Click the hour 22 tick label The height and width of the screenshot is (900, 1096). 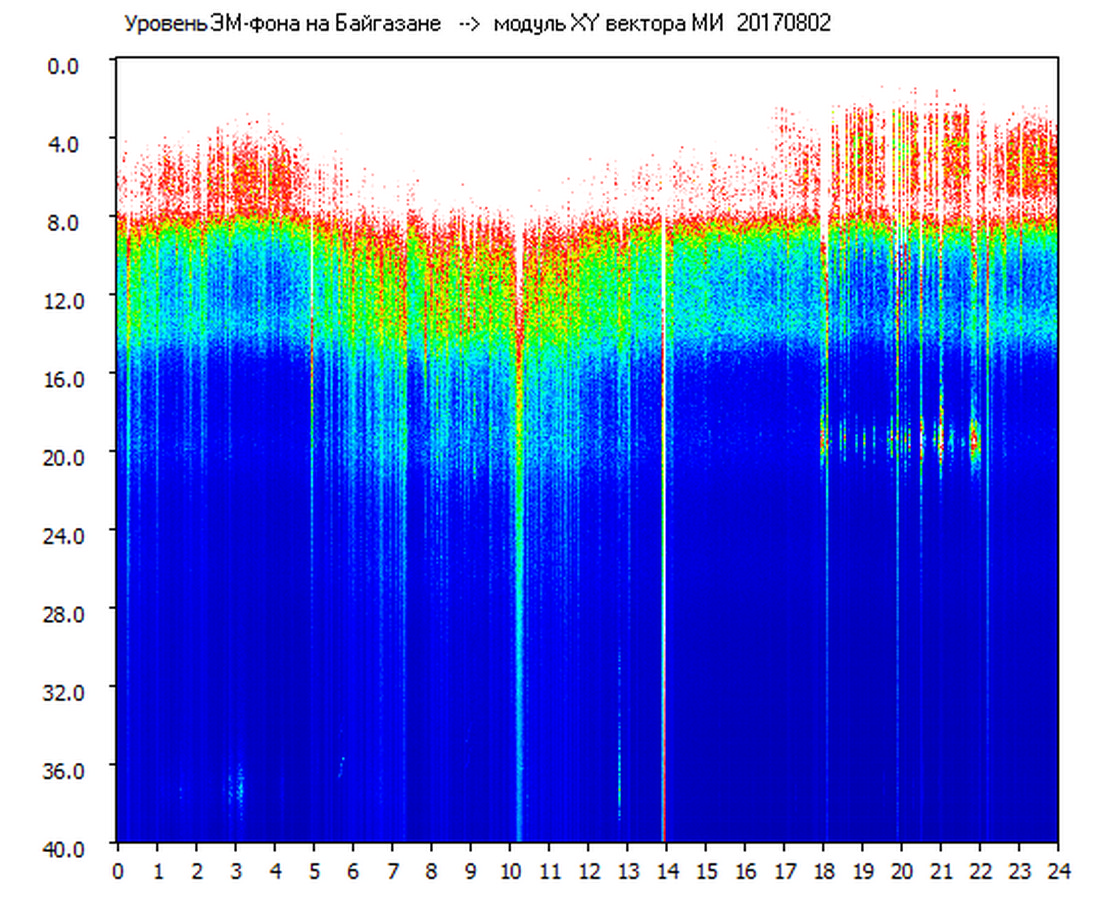coord(980,870)
